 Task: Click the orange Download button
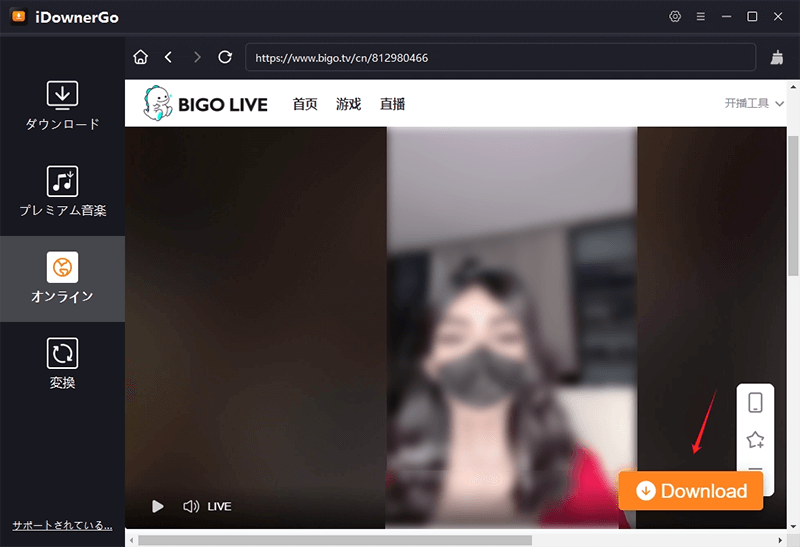[691, 491]
